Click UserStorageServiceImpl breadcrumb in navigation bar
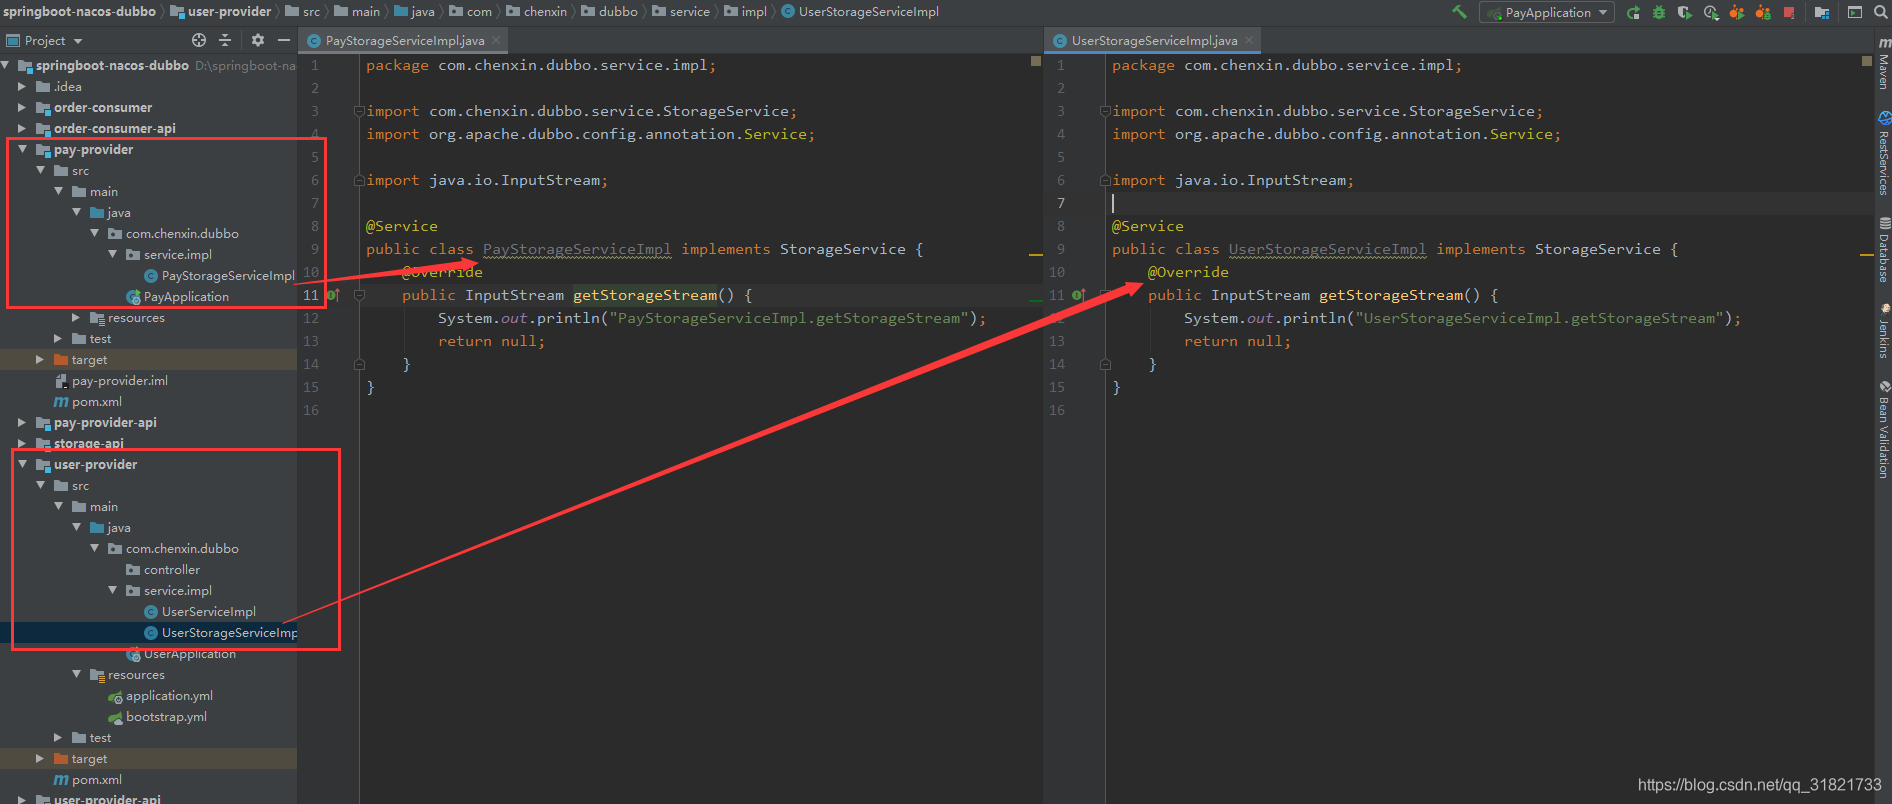Screen dimensions: 1892x804 tap(860, 11)
